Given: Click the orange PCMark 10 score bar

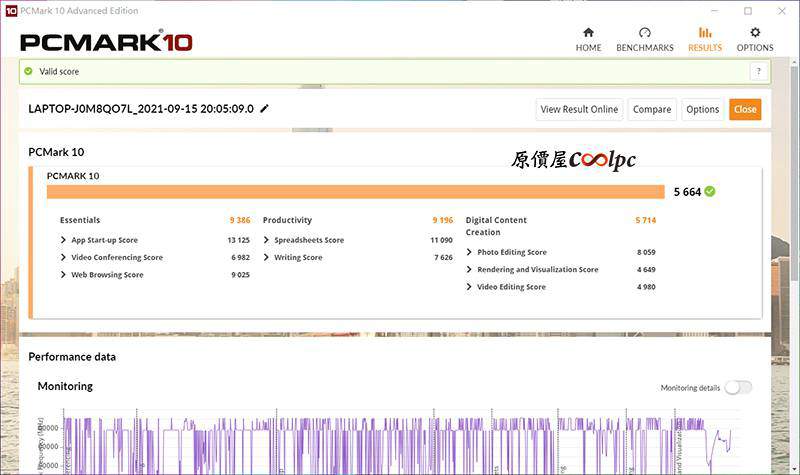Looking at the screenshot, I should (x=356, y=192).
